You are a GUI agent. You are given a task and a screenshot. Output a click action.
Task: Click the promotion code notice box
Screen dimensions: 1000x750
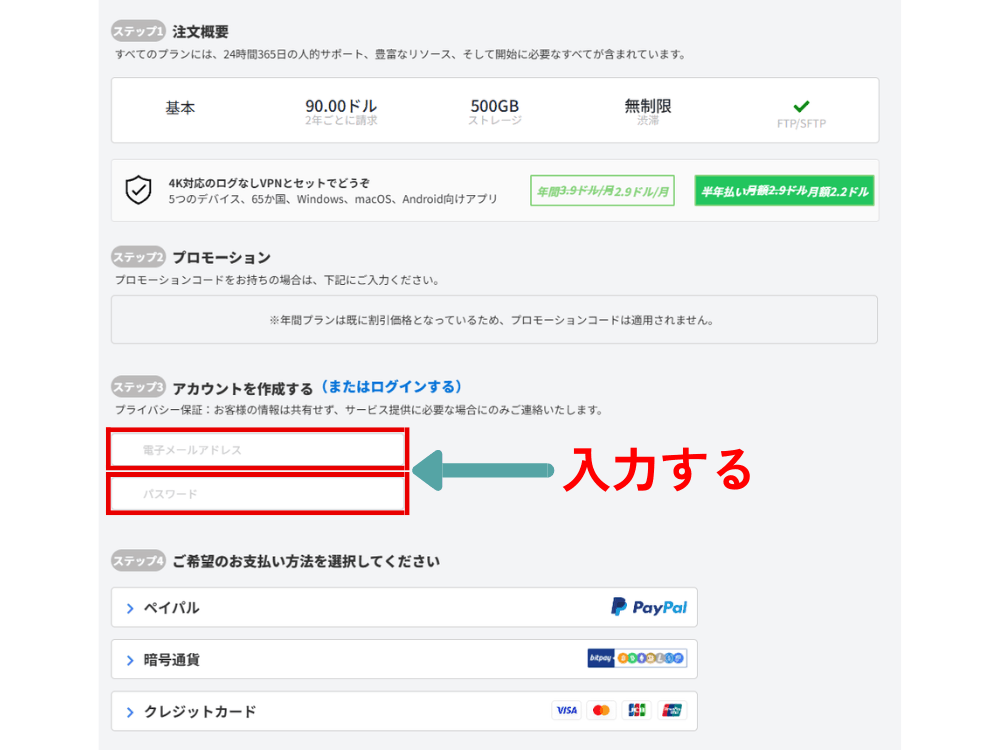[x=494, y=320]
